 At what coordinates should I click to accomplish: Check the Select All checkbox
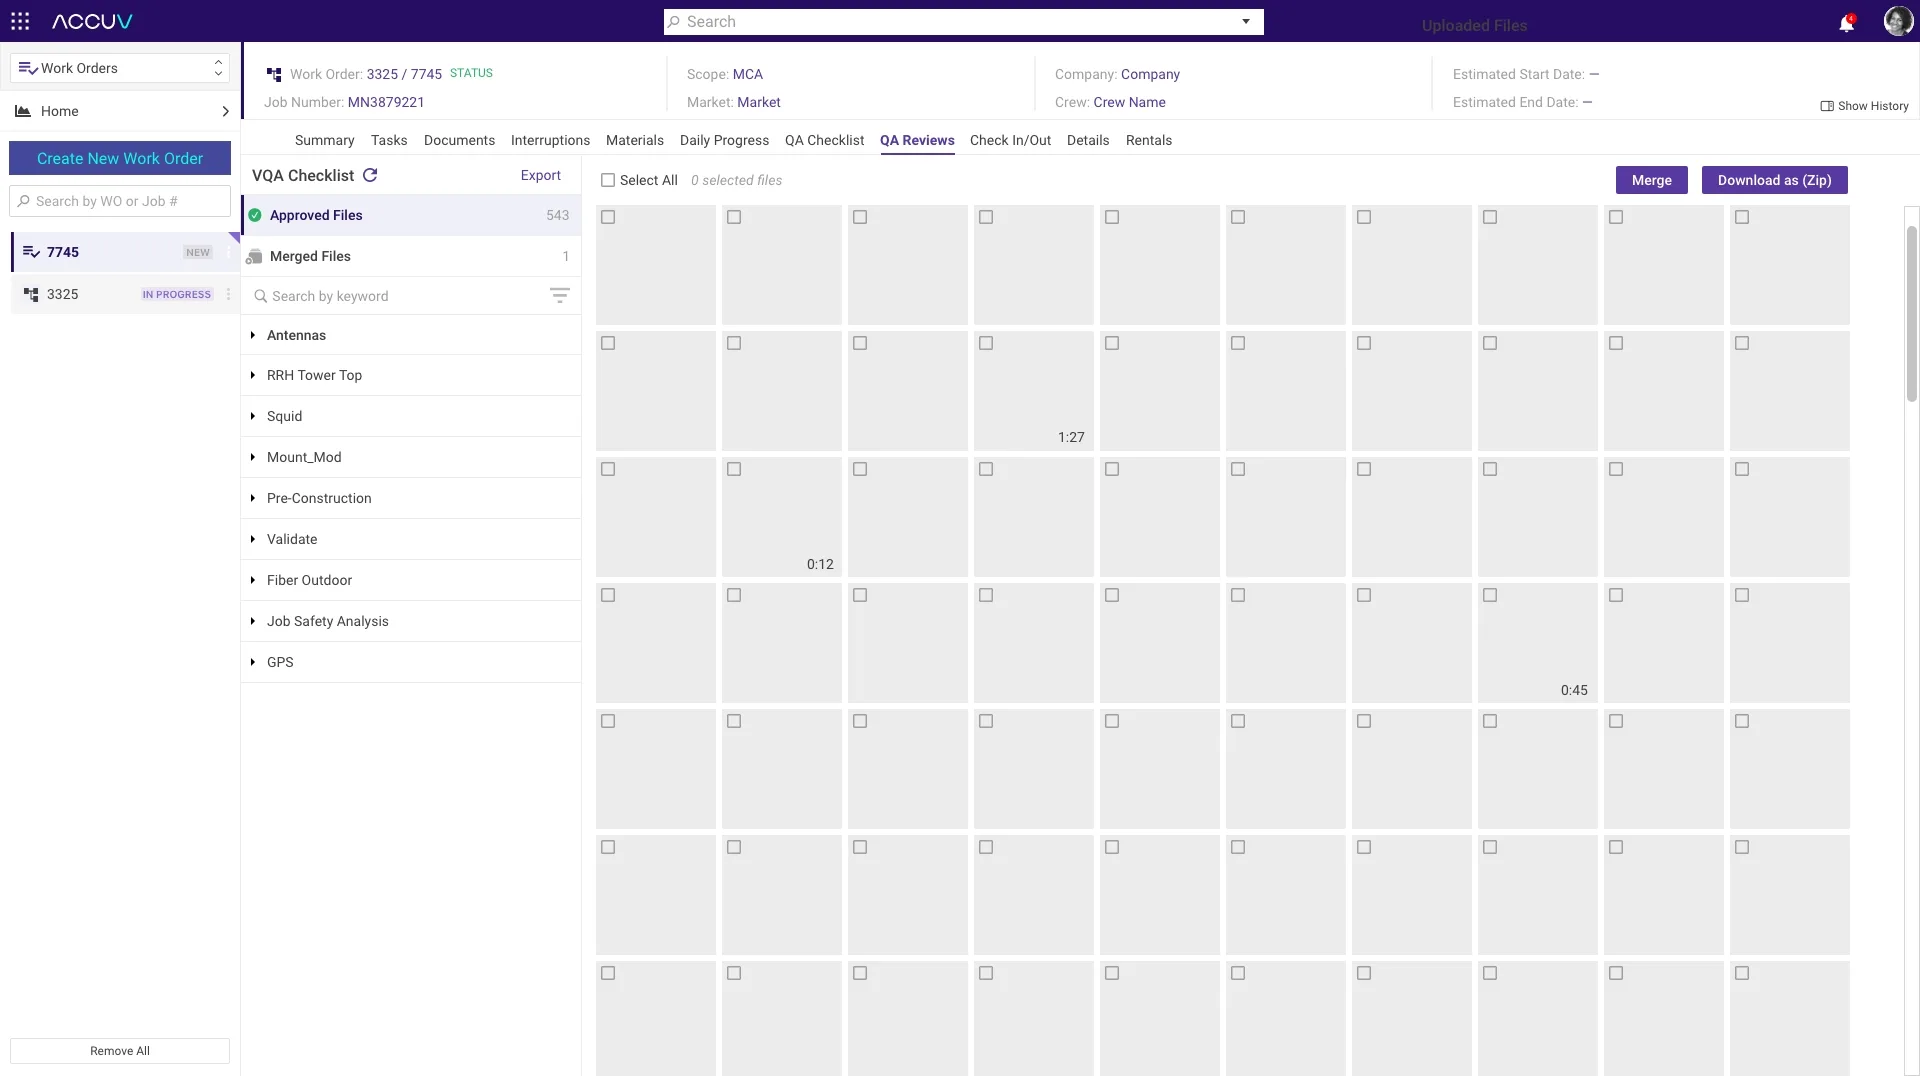608,180
